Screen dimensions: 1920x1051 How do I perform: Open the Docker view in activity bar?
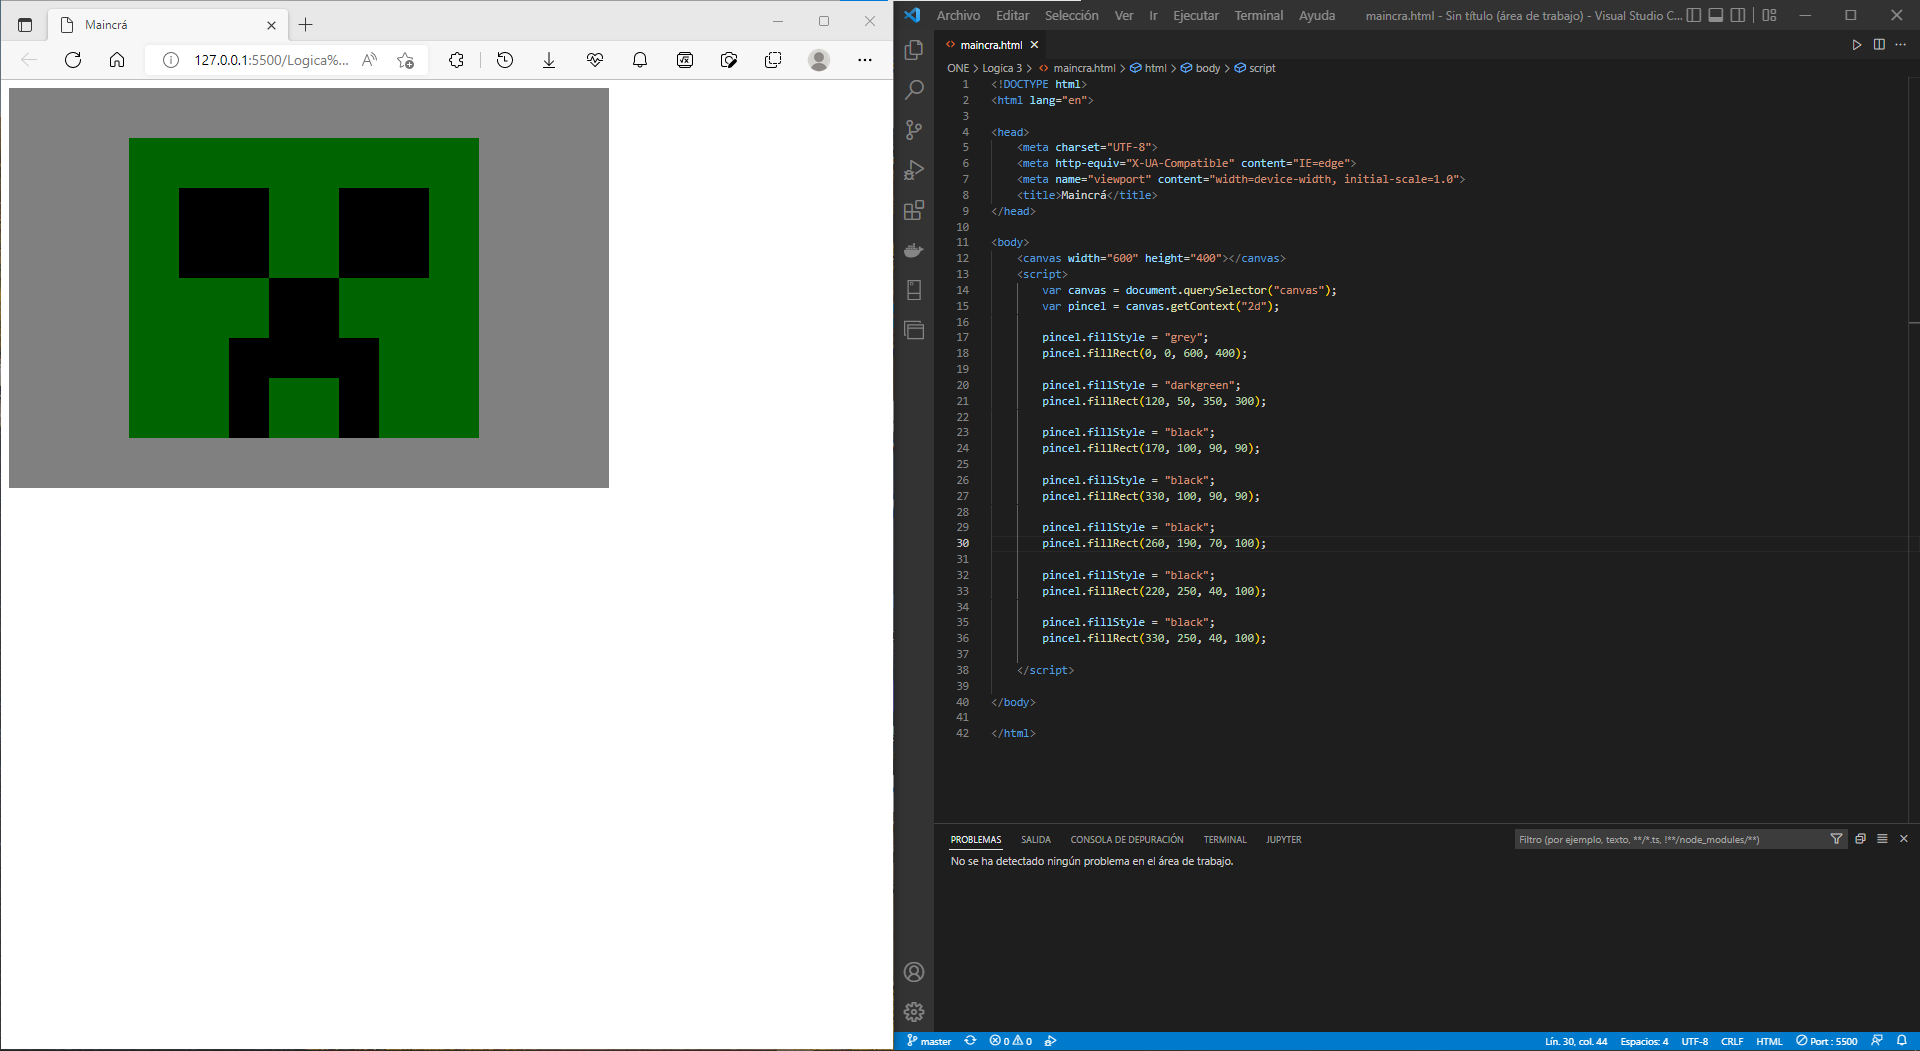914,250
